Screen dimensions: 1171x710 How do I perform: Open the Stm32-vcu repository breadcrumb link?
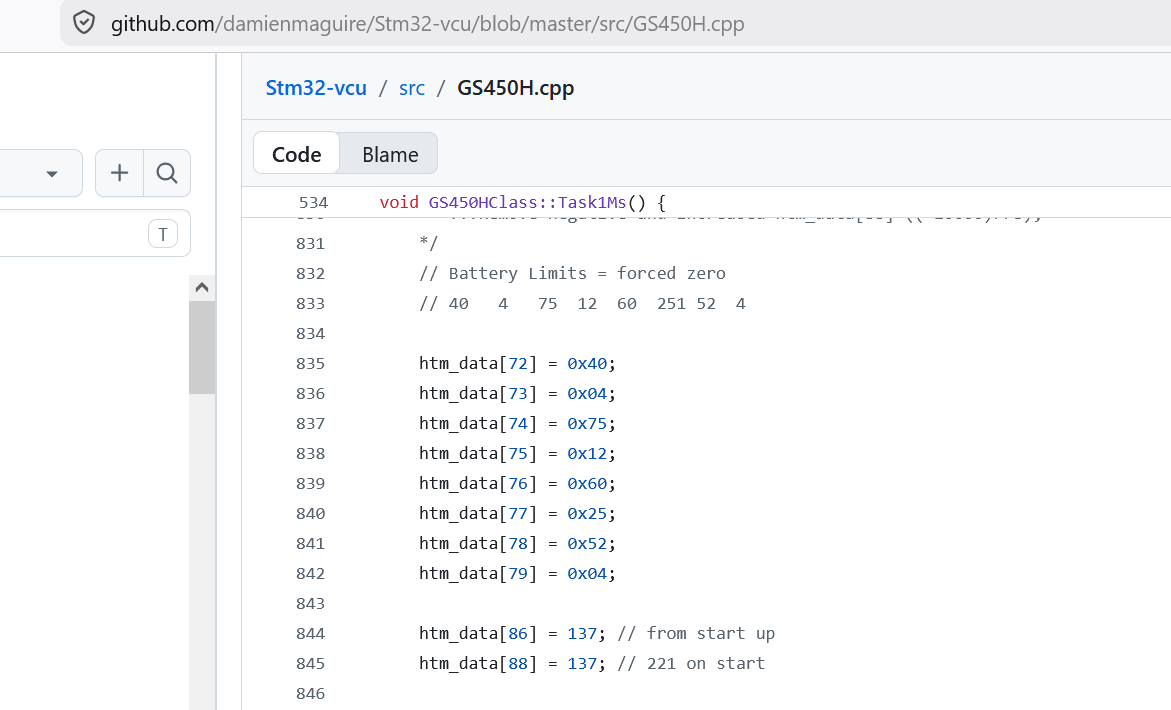click(x=316, y=88)
